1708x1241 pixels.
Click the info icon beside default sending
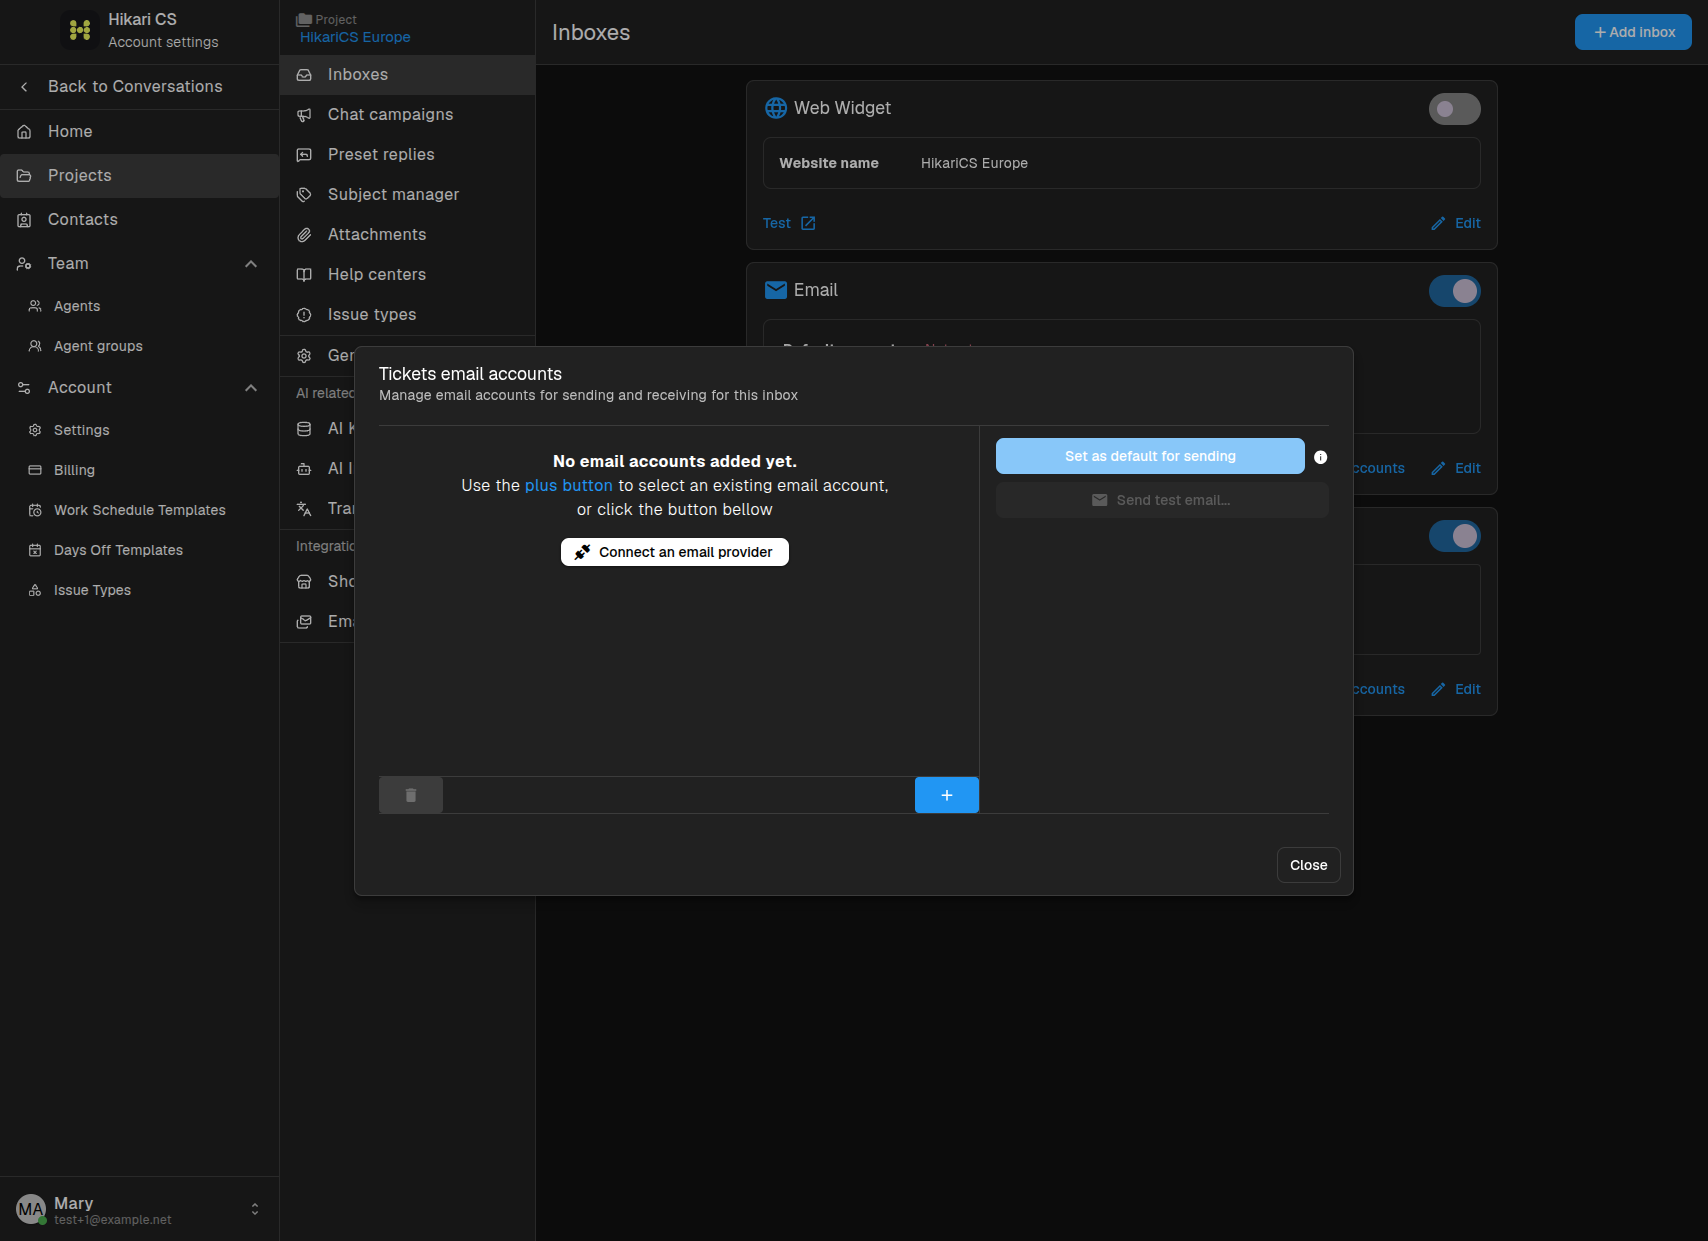pos(1320,457)
